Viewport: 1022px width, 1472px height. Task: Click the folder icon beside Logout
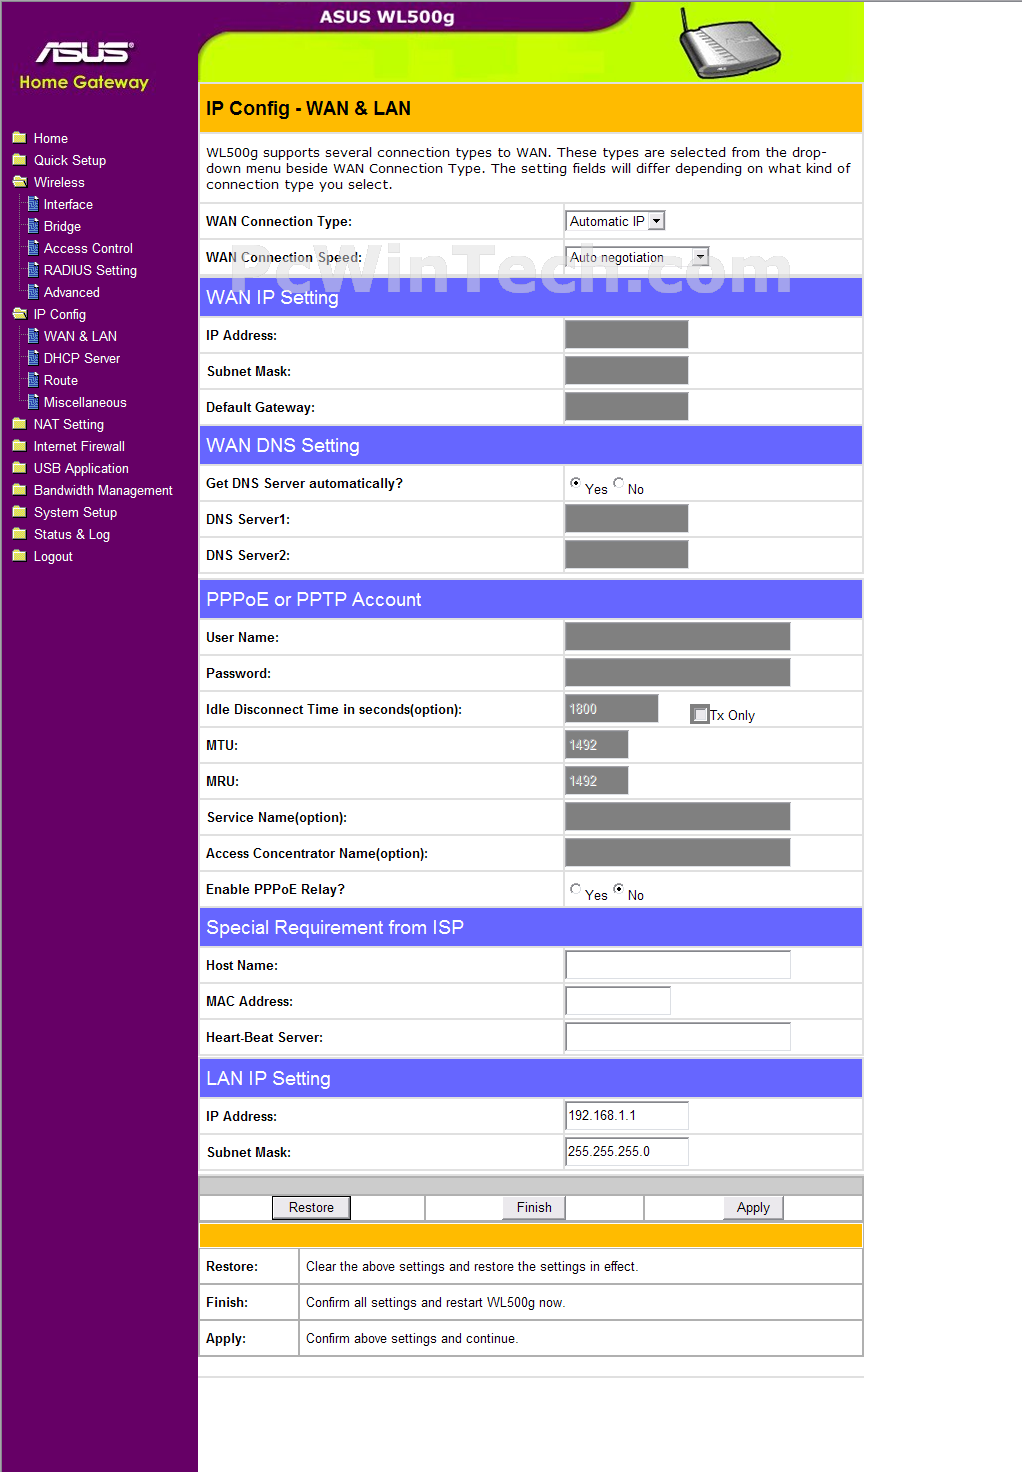19,556
